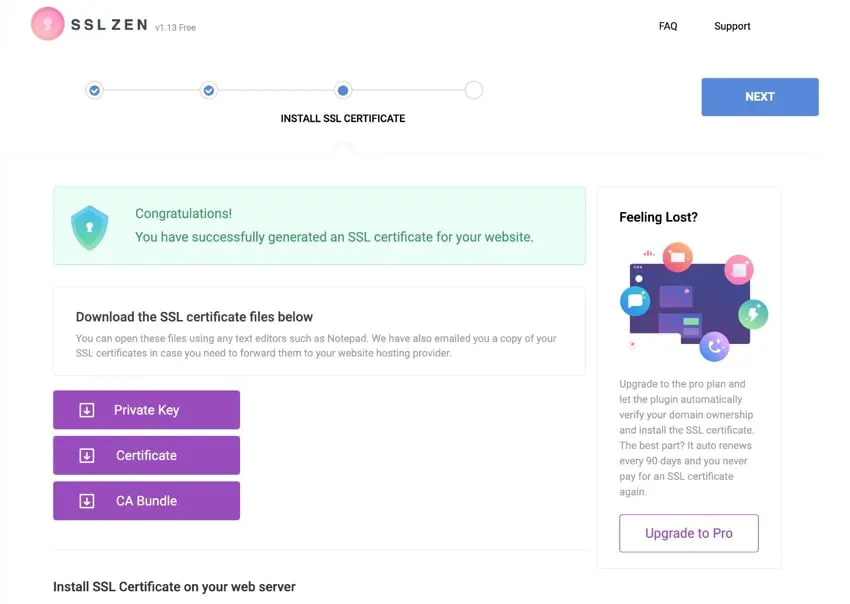
Task: Click the final unfilled step circle on the progress bar
Action: [x=473, y=90]
